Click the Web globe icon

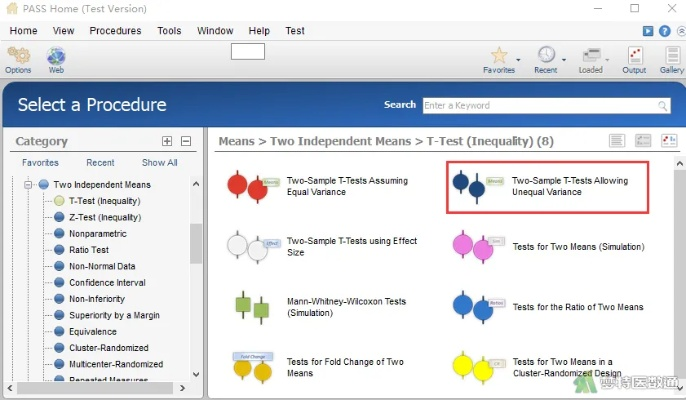pyautogui.click(x=56, y=58)
